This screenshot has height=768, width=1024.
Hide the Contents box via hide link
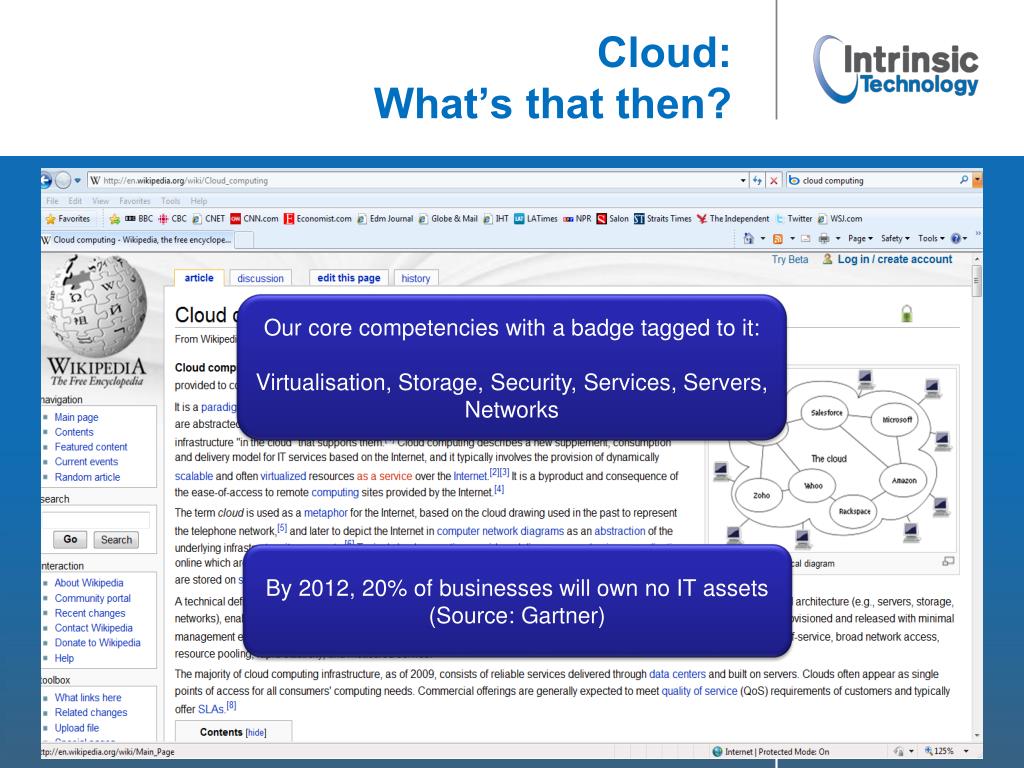256,733
